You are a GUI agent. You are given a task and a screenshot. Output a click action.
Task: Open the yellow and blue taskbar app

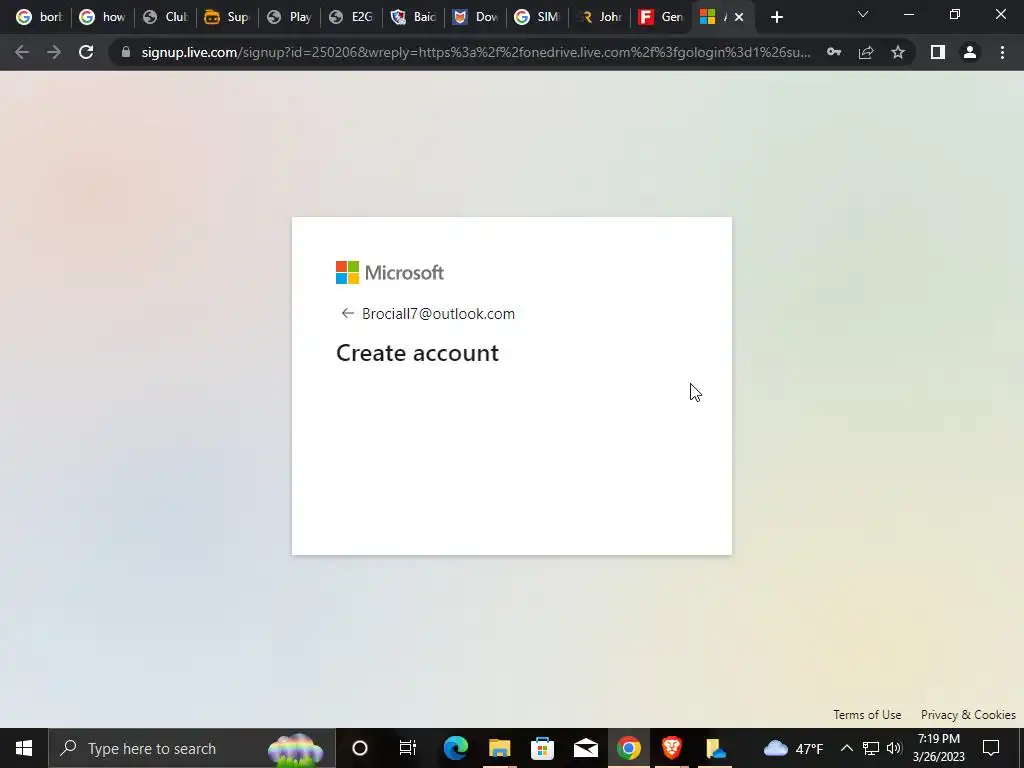(716, 748)
